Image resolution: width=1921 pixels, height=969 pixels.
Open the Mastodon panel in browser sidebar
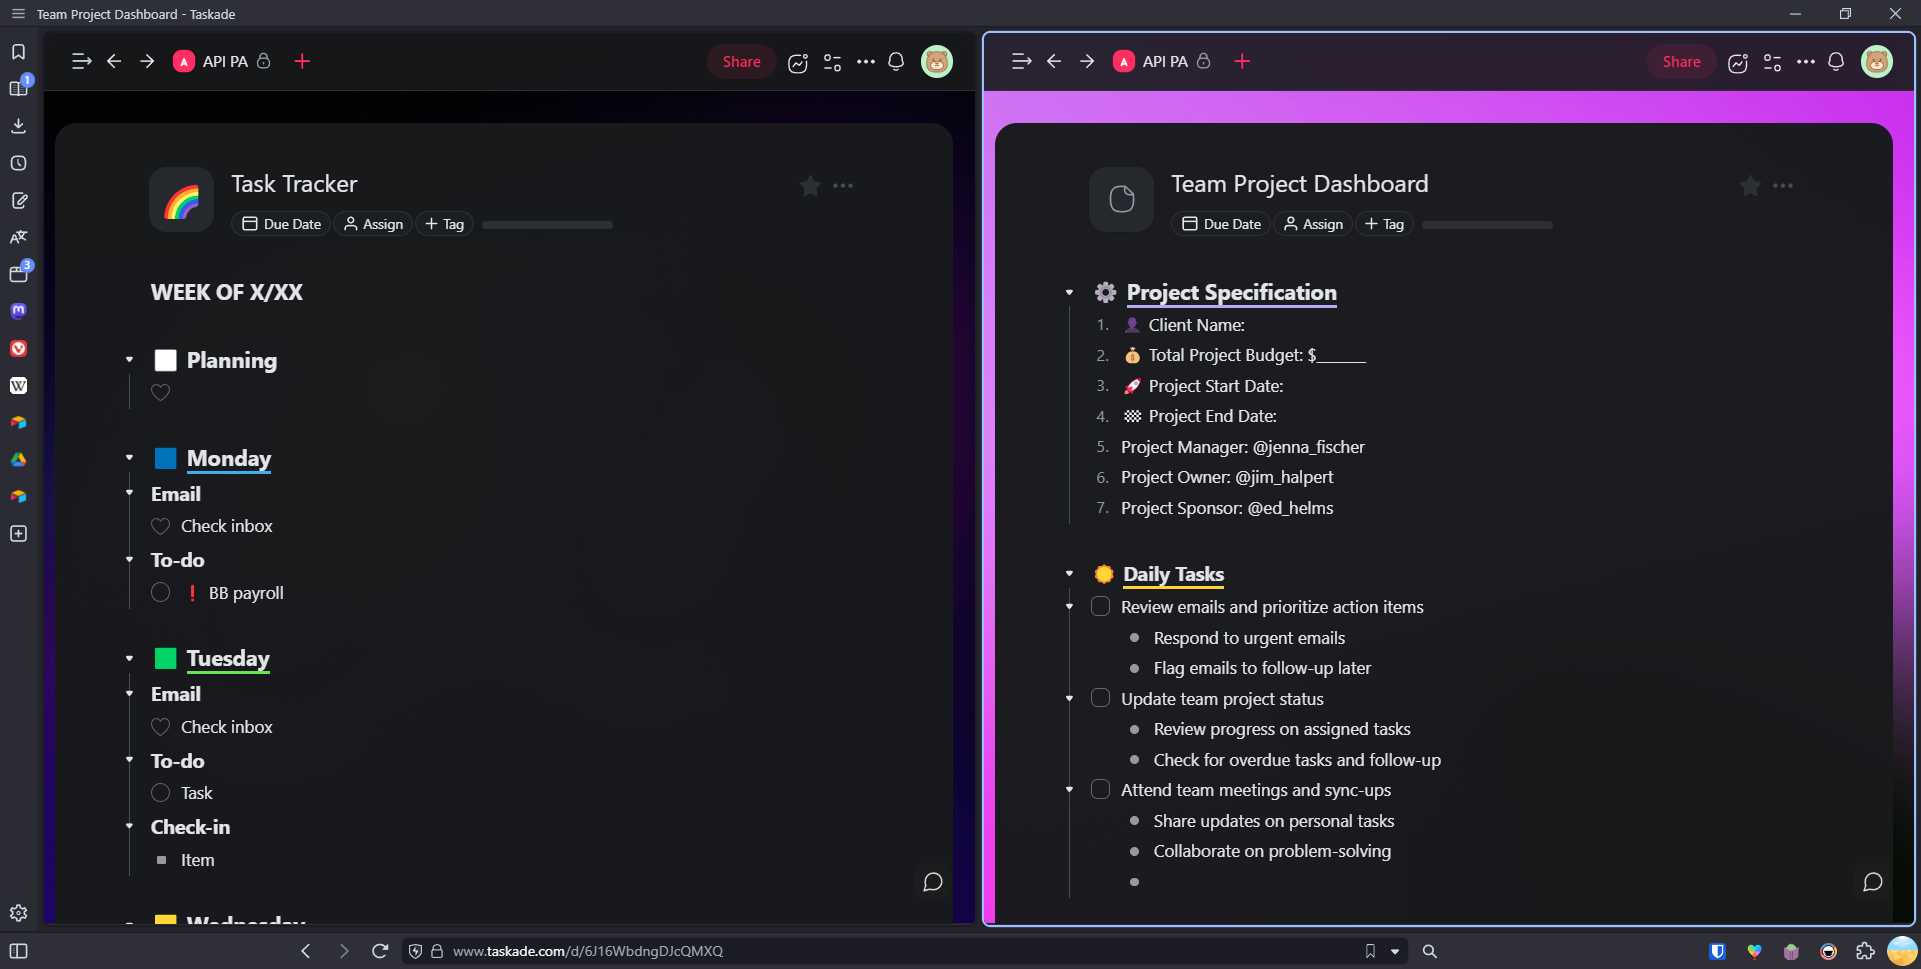(18, 311)
